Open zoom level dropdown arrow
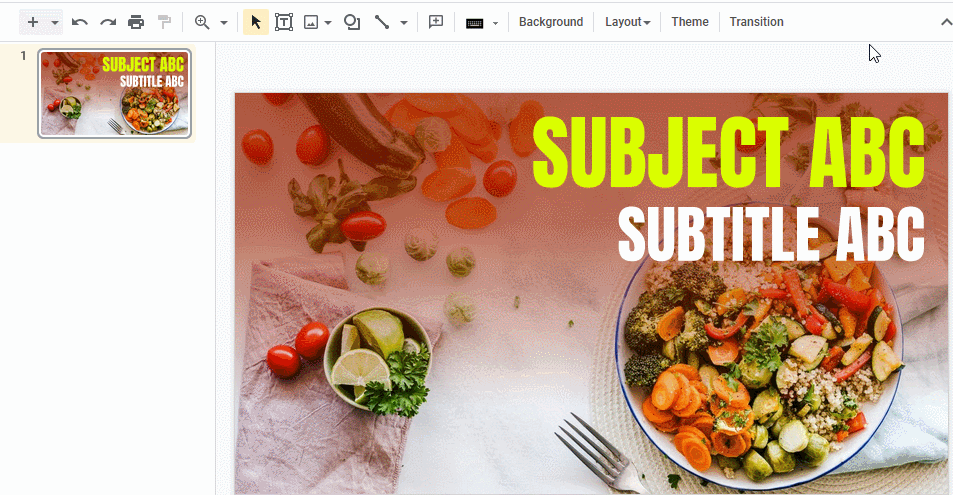Screen dimensions: 953x495 [224, 22]
